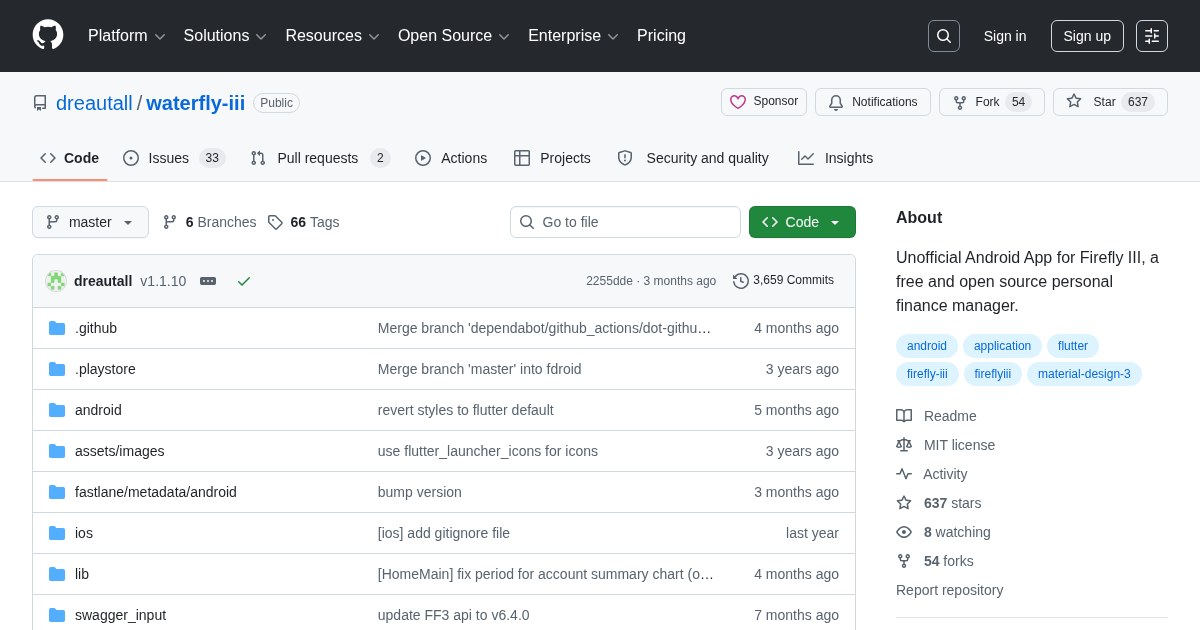Viewport: 1200px width, 630px height.
Task: View the green check commit status
Action: coord(244,281)
